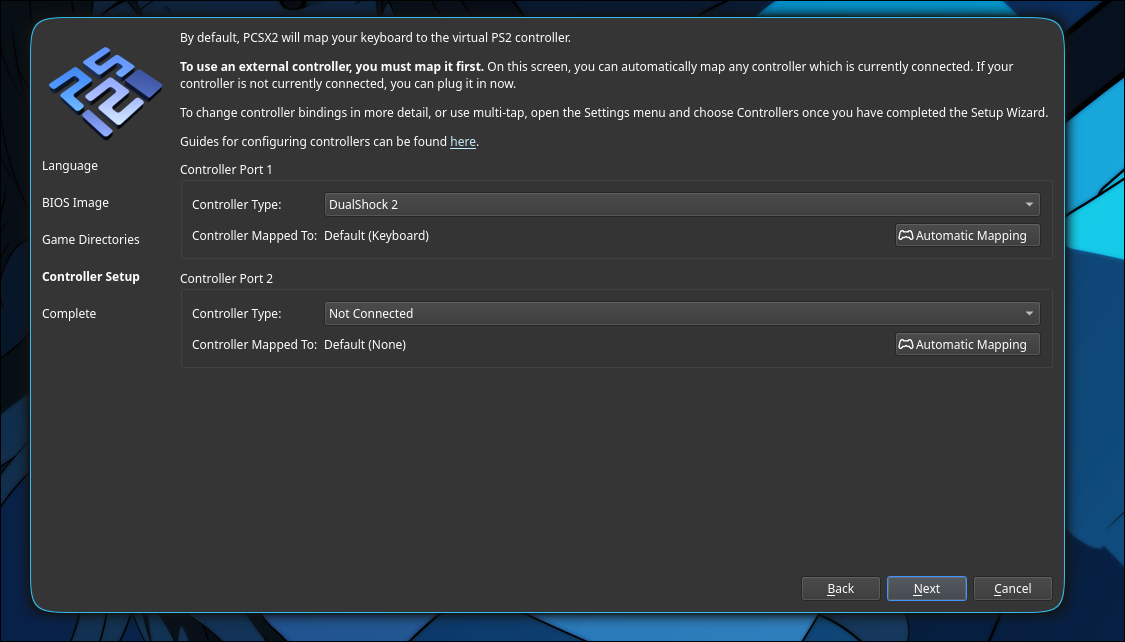Go to the Language wizard step
The width and height of the screenshot is (1125, 642).
coord(70,166)
